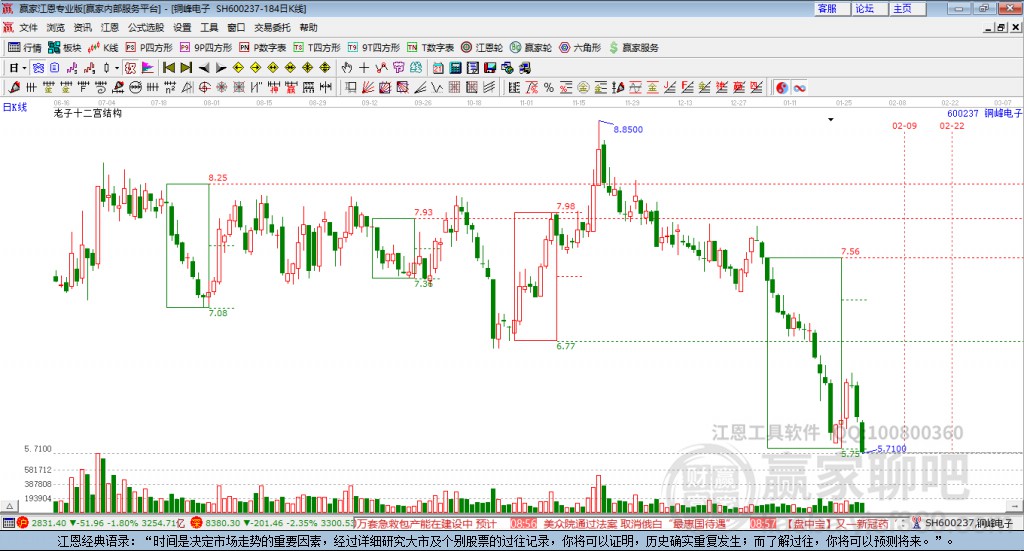Open the 板块 sector view
The height and width of the screenshot is (551, 1024).
pos(64,48)
